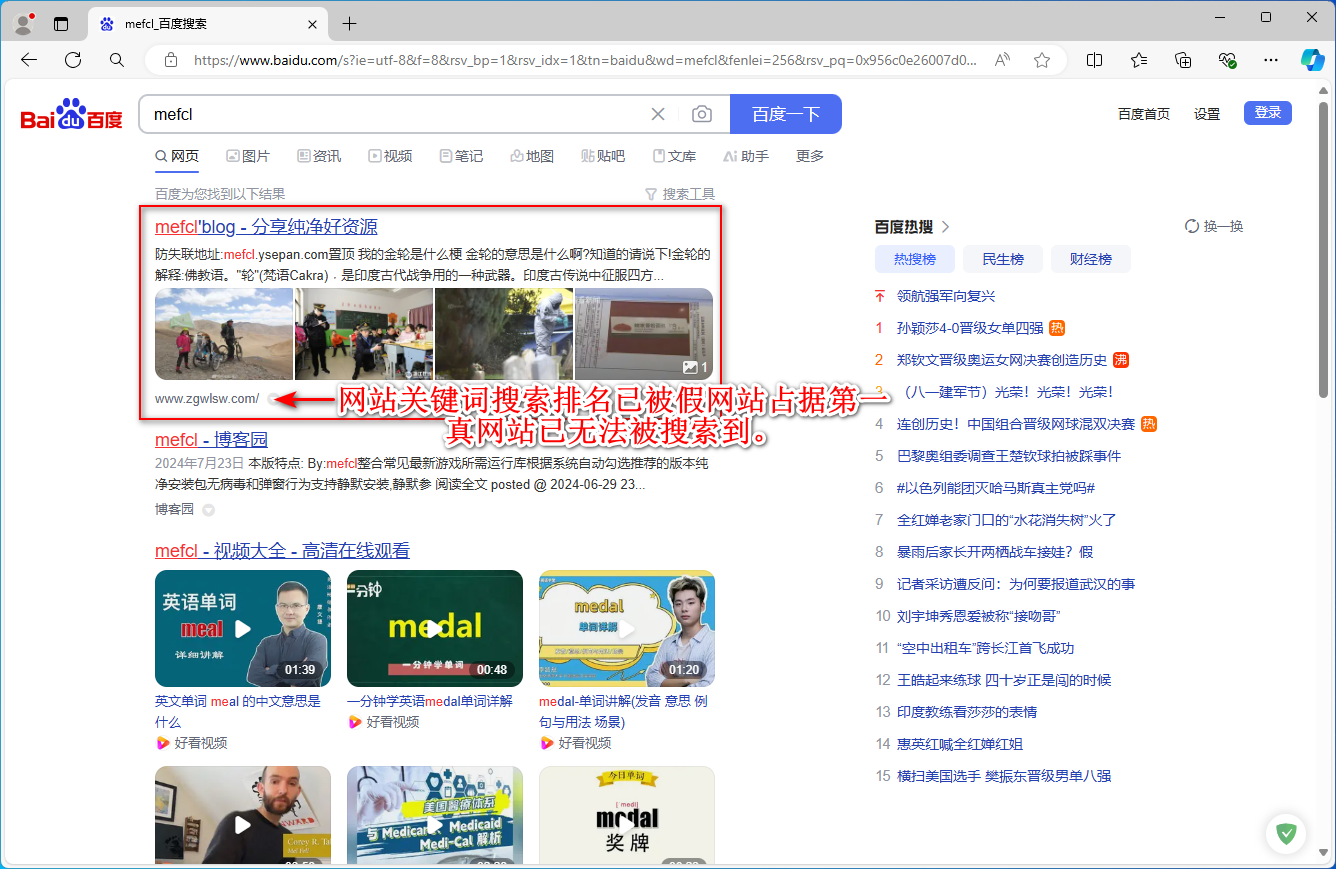Focus the browser address bar URL
Viewport: 1336px width, 869px height.
click(x=585, y=60)
